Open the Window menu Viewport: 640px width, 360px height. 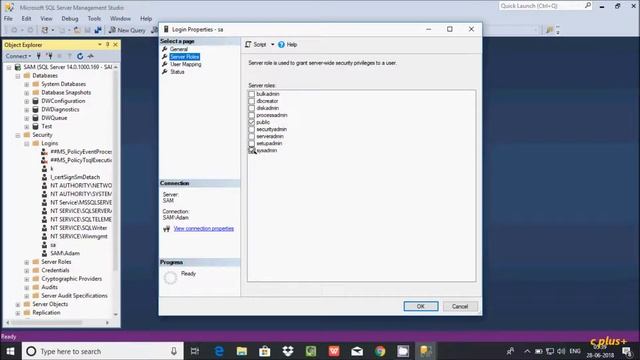point(120,18)
